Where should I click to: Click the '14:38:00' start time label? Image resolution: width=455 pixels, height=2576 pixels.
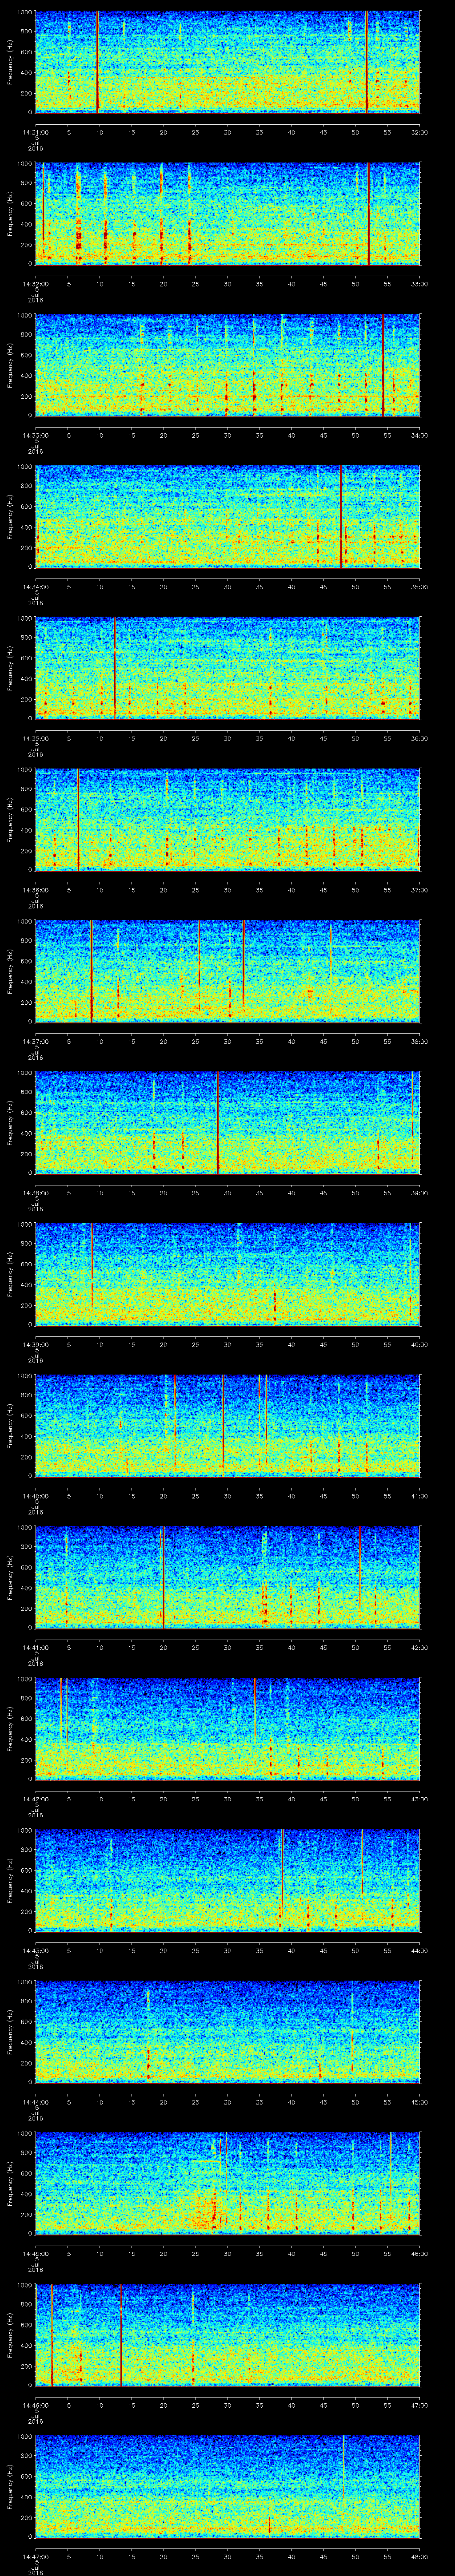pyautogui.click(x=36, y=1192)
